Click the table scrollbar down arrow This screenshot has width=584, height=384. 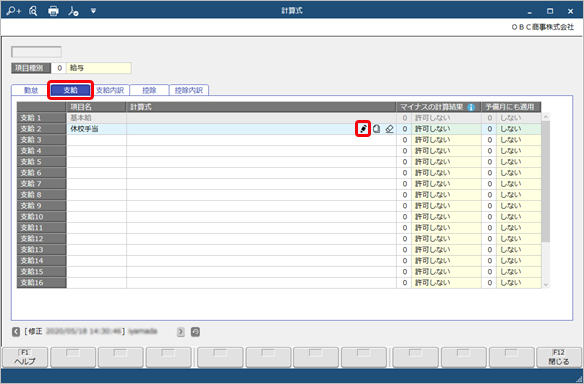tap(546, 285)
